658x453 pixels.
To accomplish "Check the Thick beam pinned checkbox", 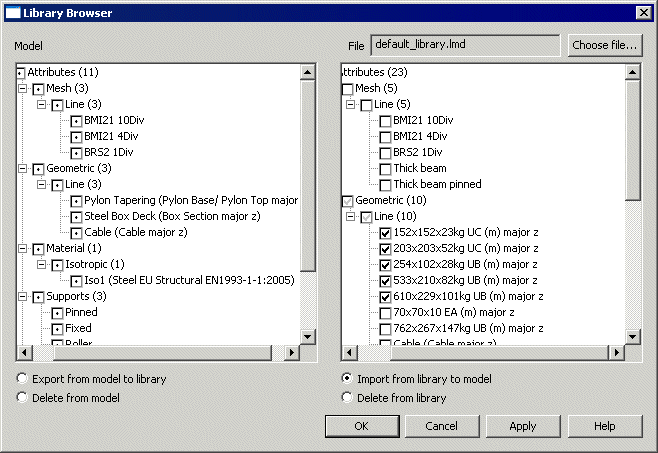I will (385, 185).
